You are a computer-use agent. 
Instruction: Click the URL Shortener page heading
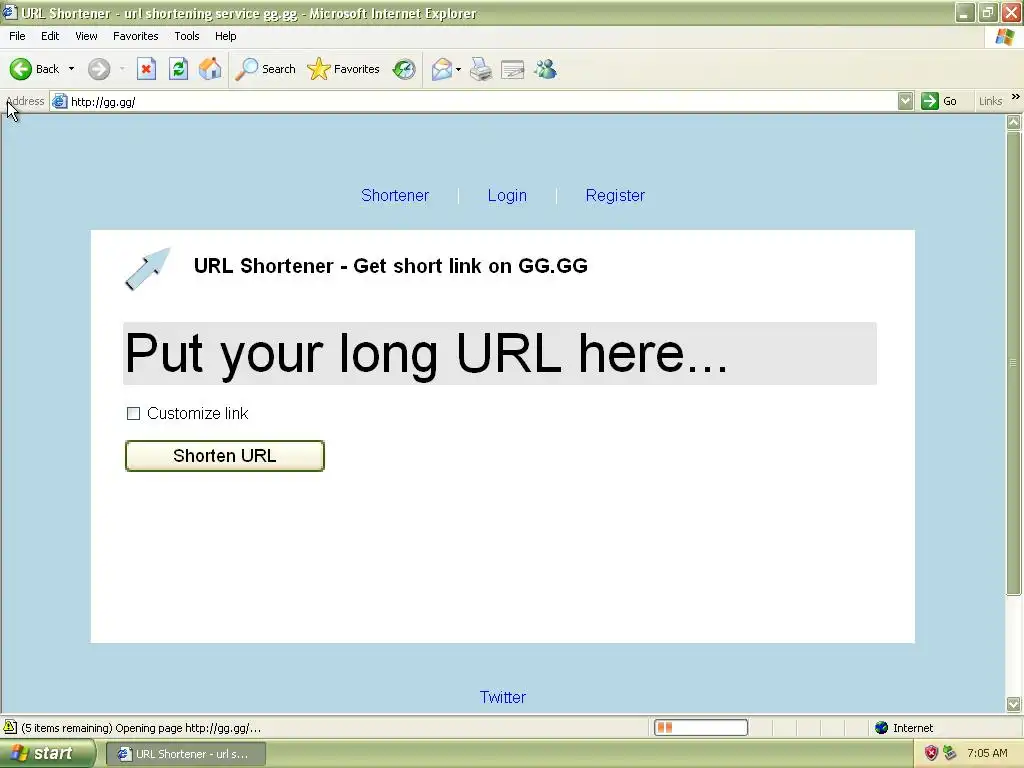[x=391, y=266]
